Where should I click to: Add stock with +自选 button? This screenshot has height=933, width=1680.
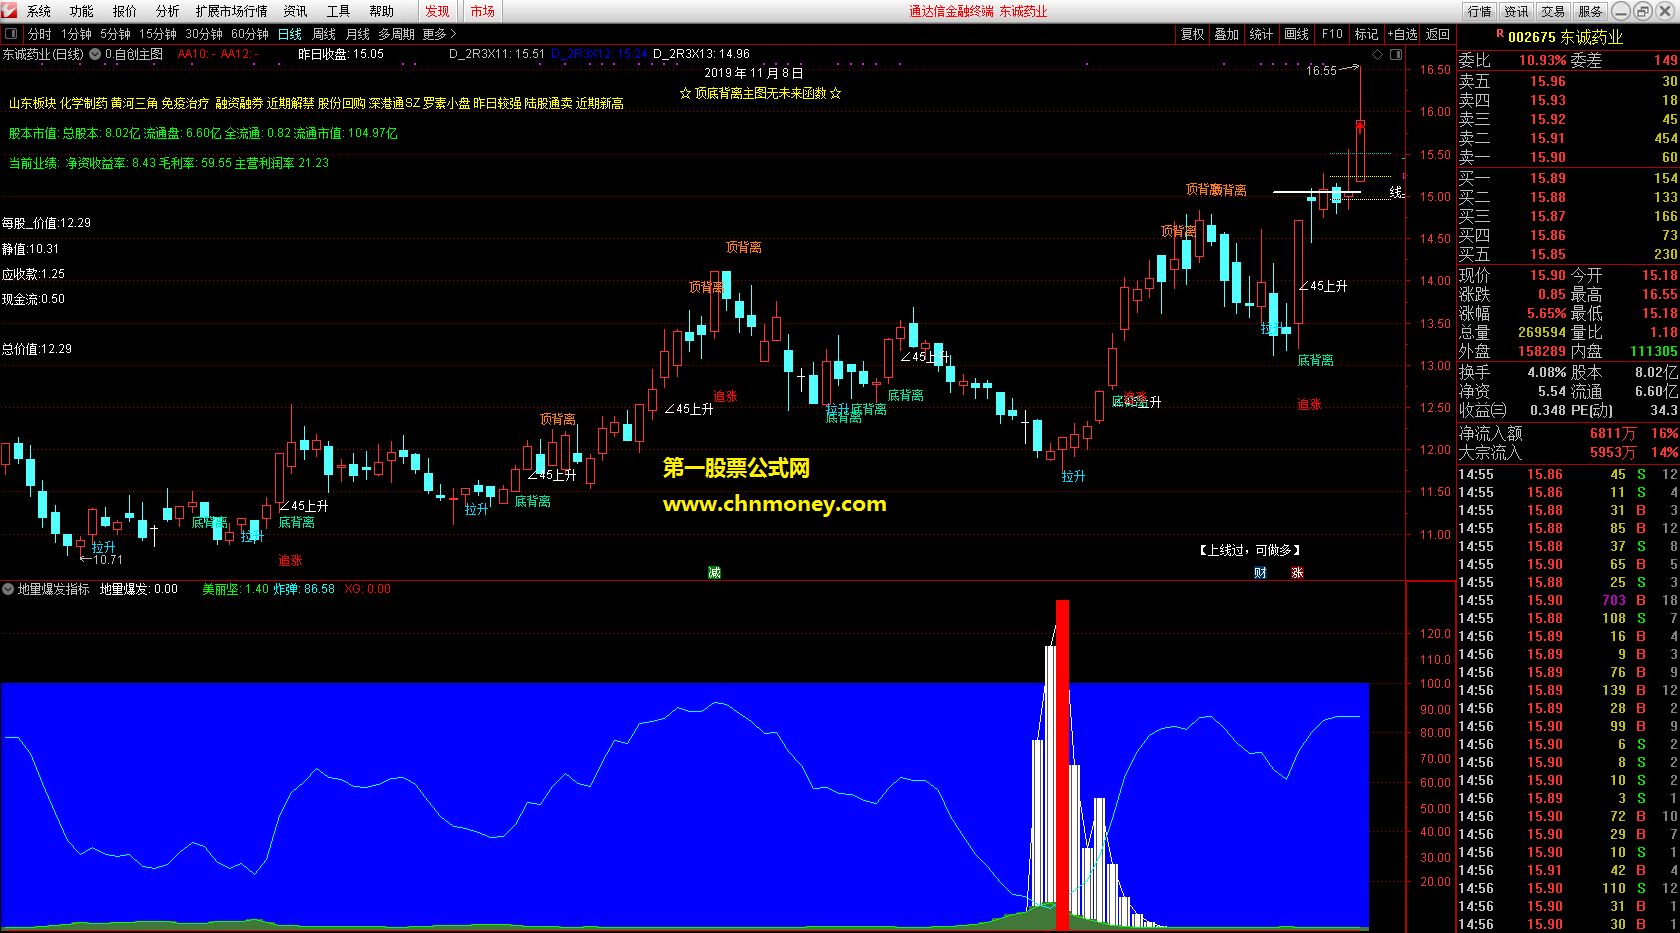(1403, 34)
